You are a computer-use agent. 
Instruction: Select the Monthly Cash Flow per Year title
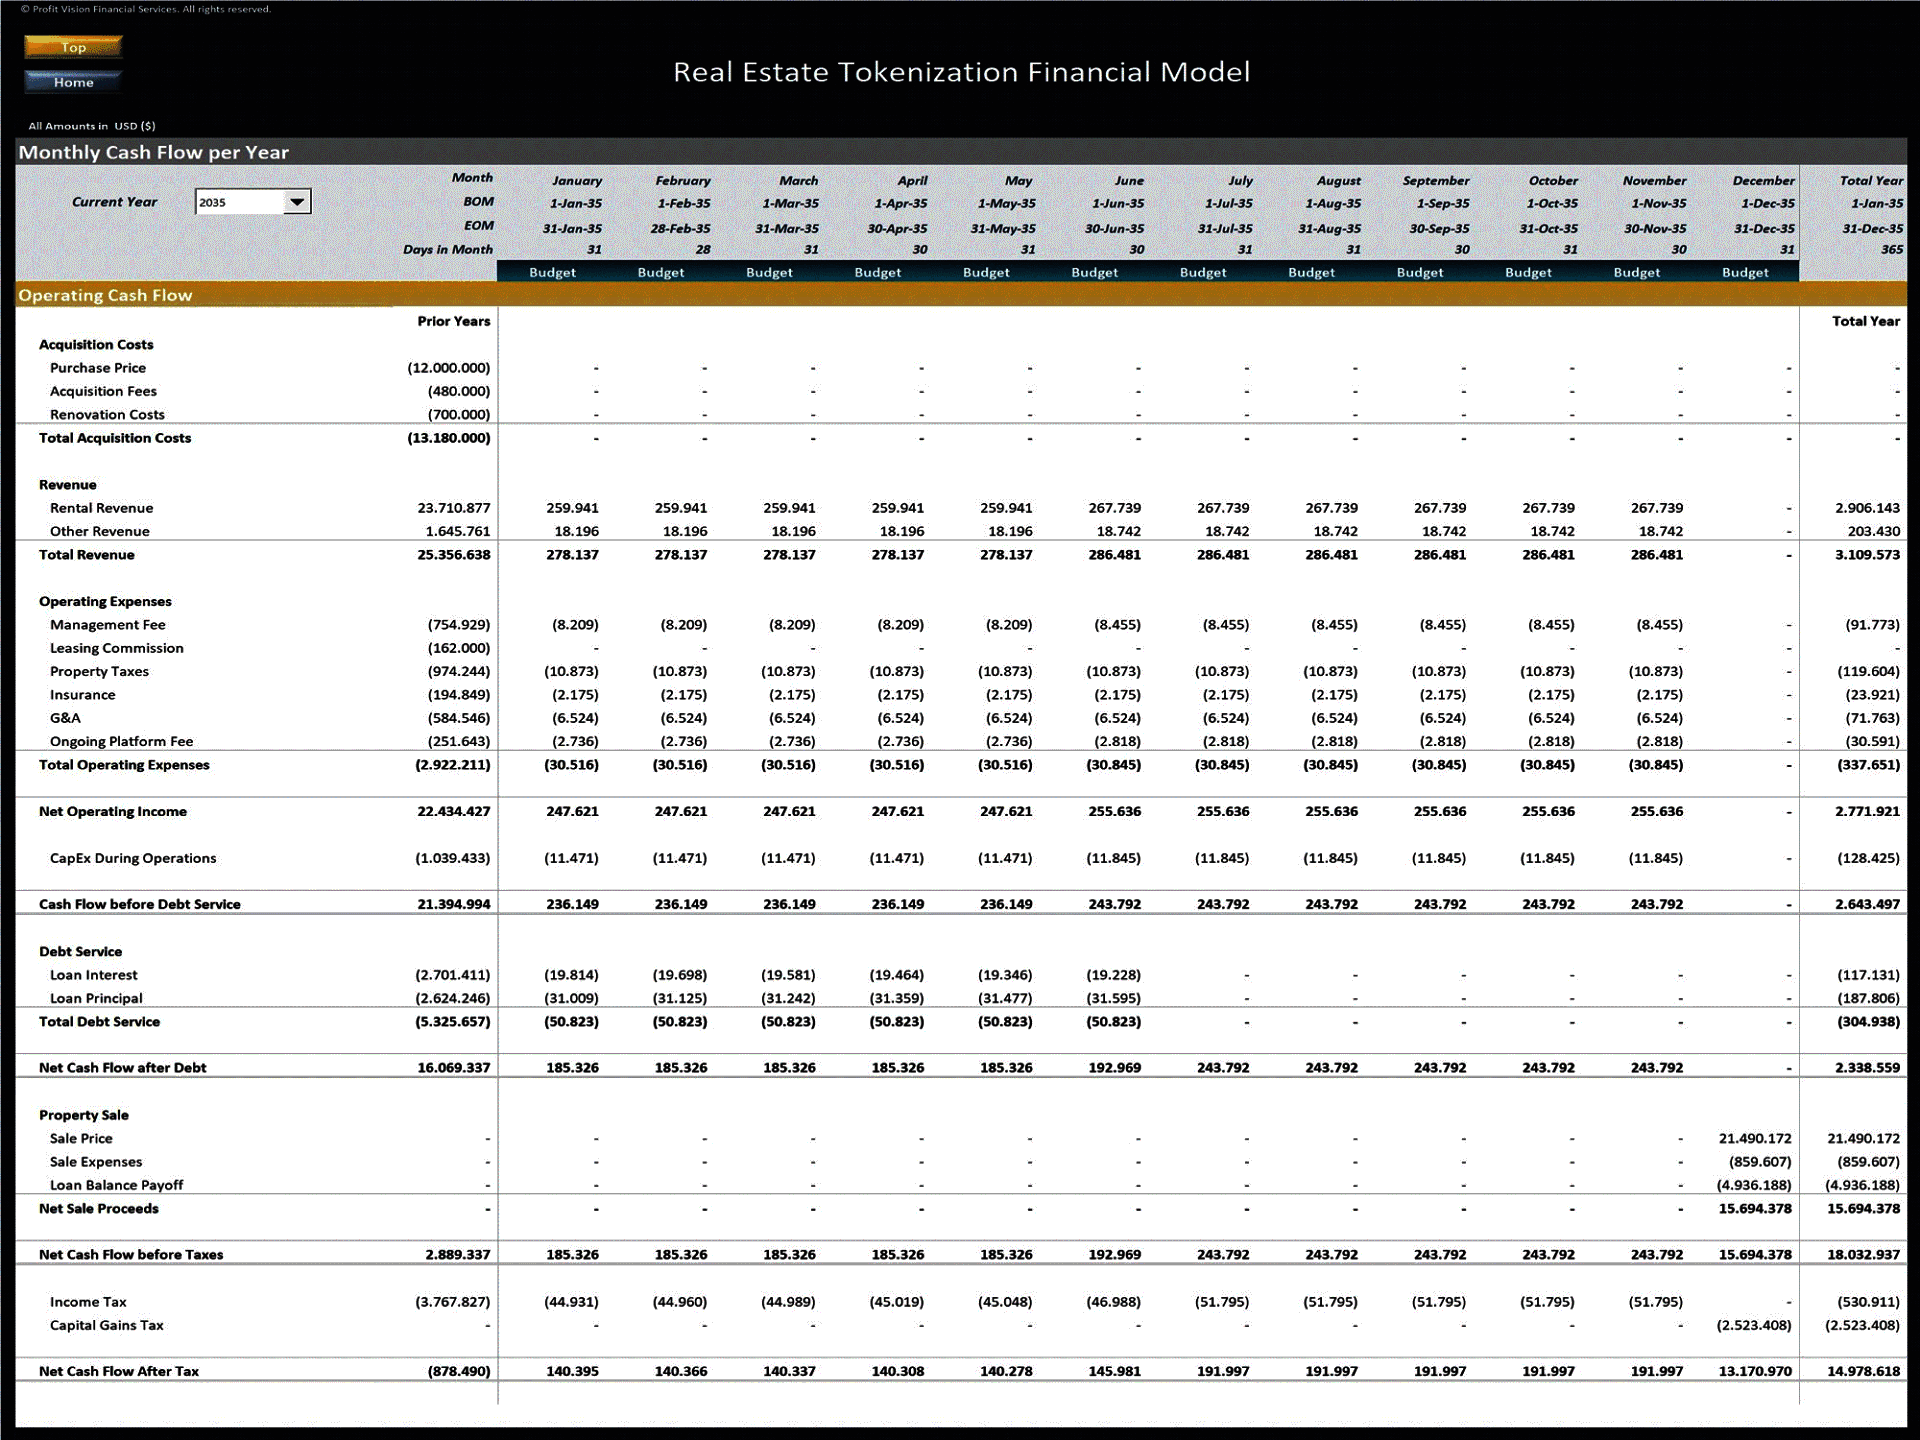(x=154, y=152)
